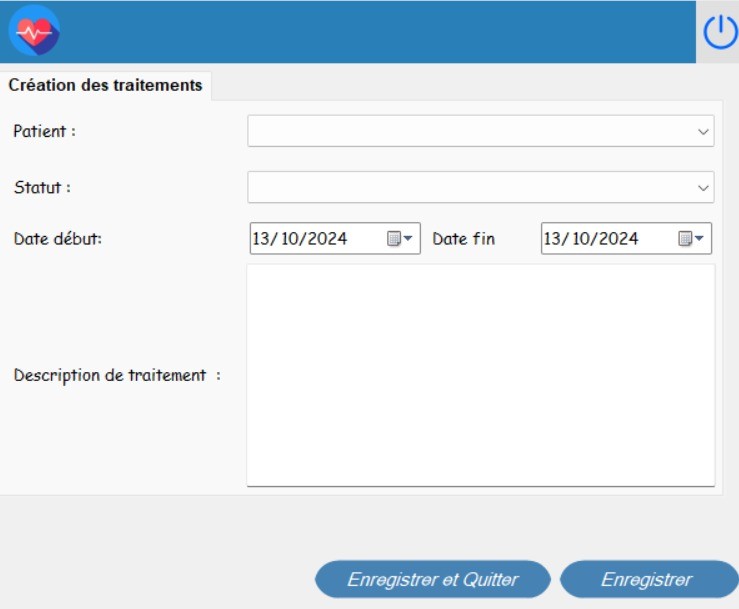
Task: Click the Patient combo box field
Action: point(481,131)
